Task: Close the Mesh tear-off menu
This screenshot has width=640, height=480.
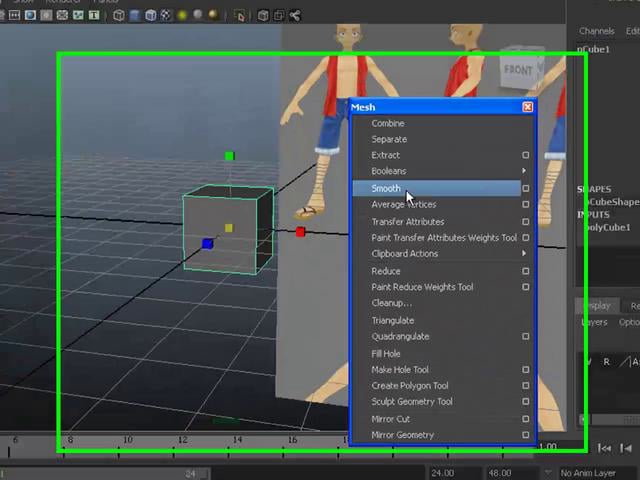Action: click(x=527, y=107)
